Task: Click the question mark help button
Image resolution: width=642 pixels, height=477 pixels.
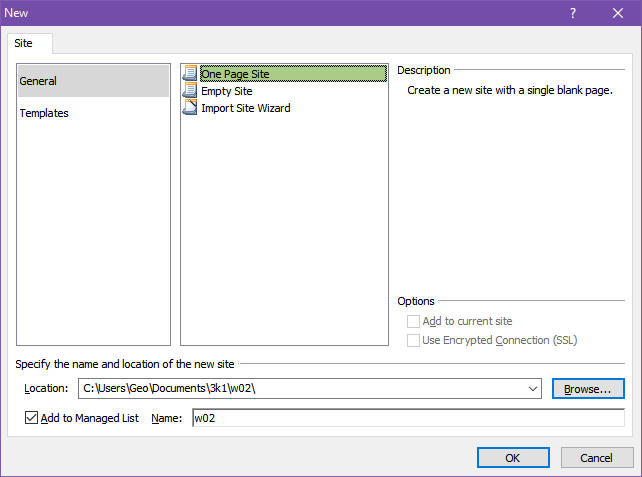Action: coord(573,13)
